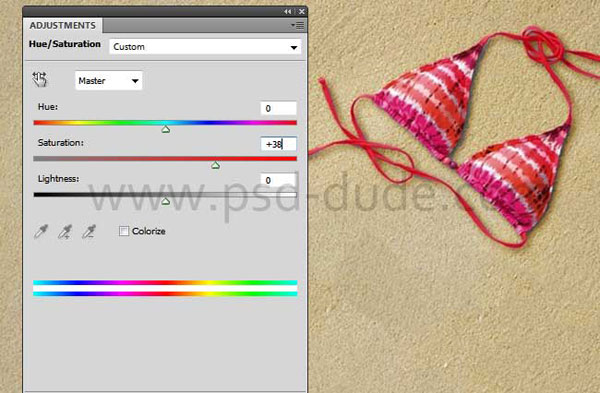This screenshot has width=600, height=393.
Task: Click the Saturation slider handle
Action: click(215, 165)
